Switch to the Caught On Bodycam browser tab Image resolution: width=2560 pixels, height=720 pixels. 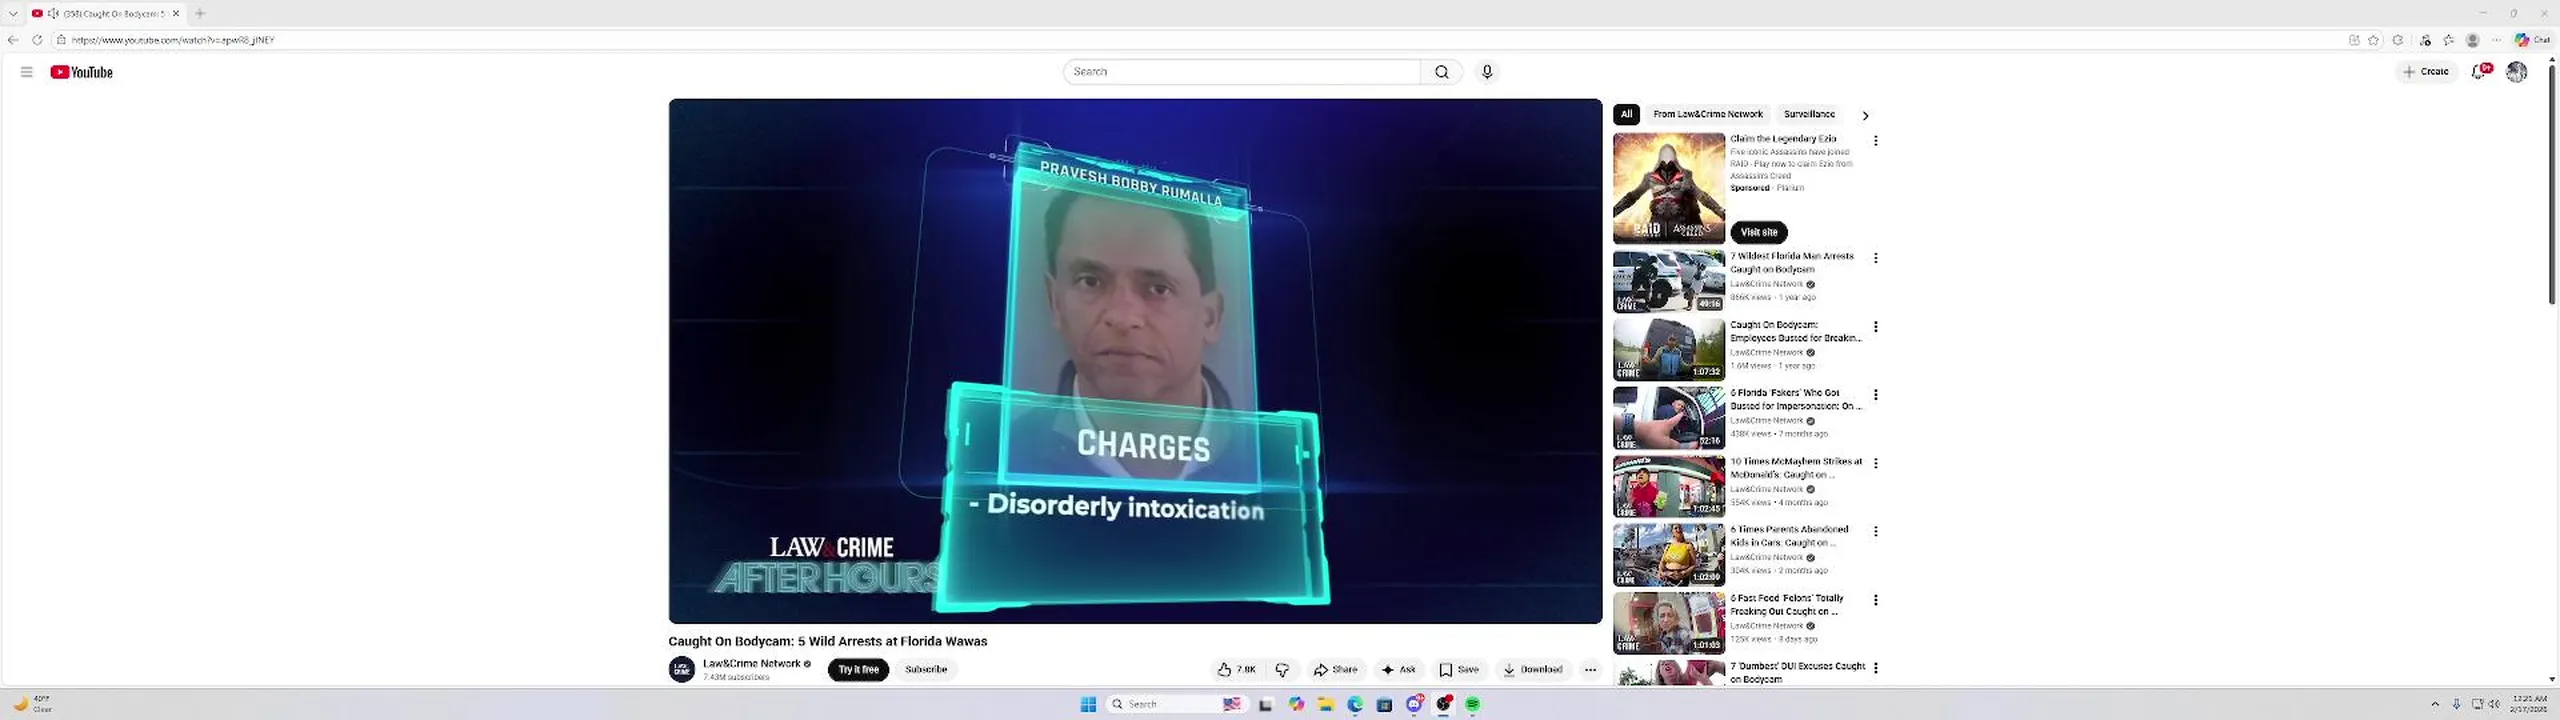[x=105, y=13]
